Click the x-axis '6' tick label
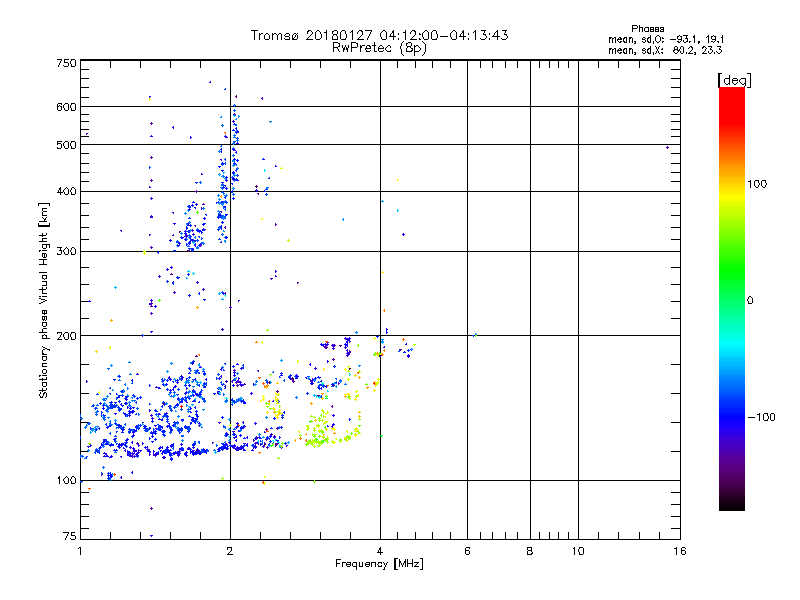800x600 pixels. (x=467, y=551)
